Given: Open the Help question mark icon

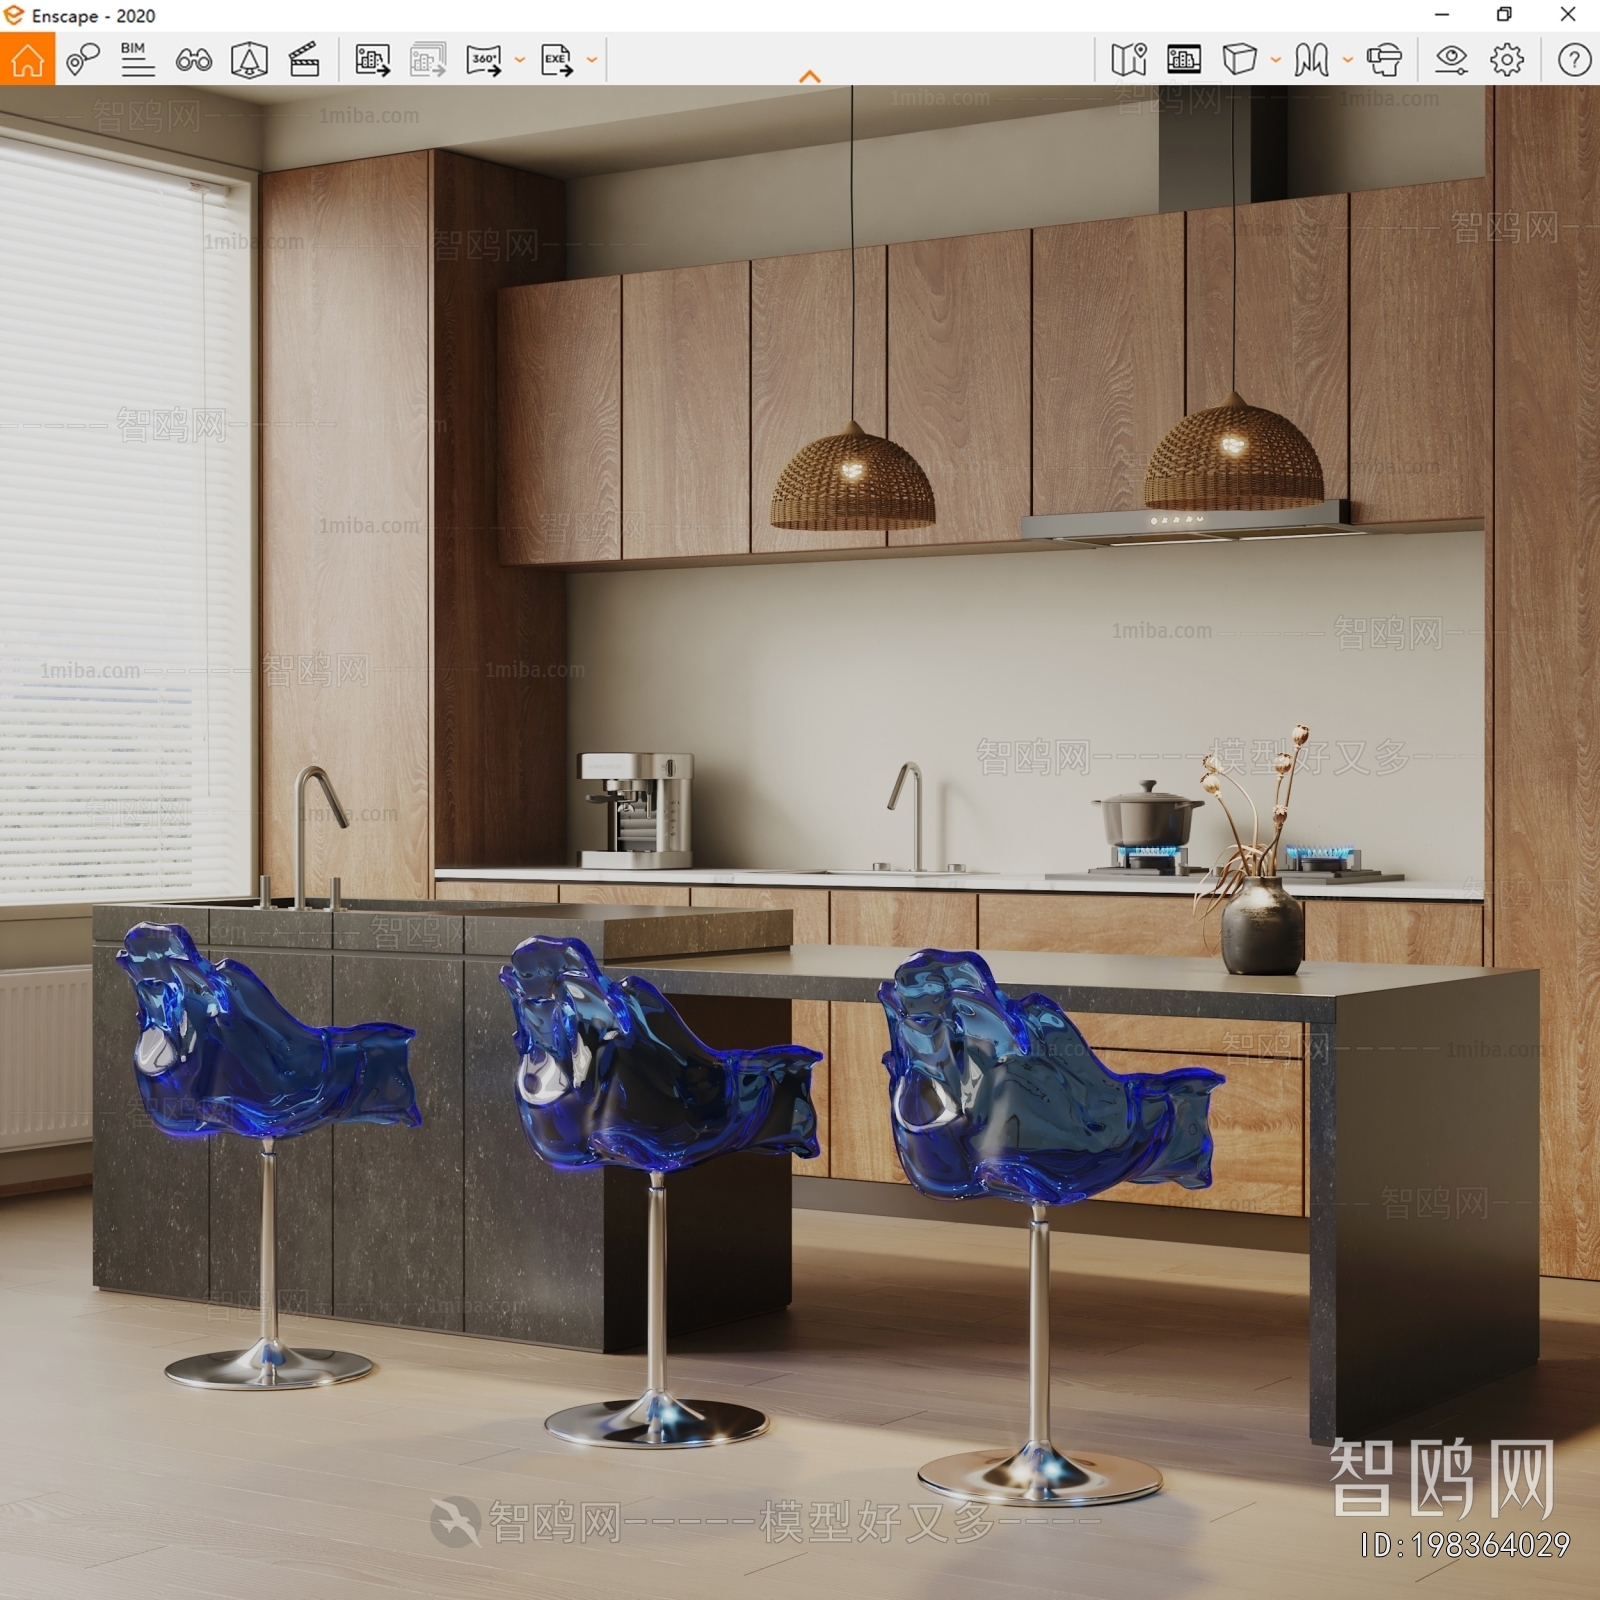Looking at the screenshot, I should (1574, 60).
